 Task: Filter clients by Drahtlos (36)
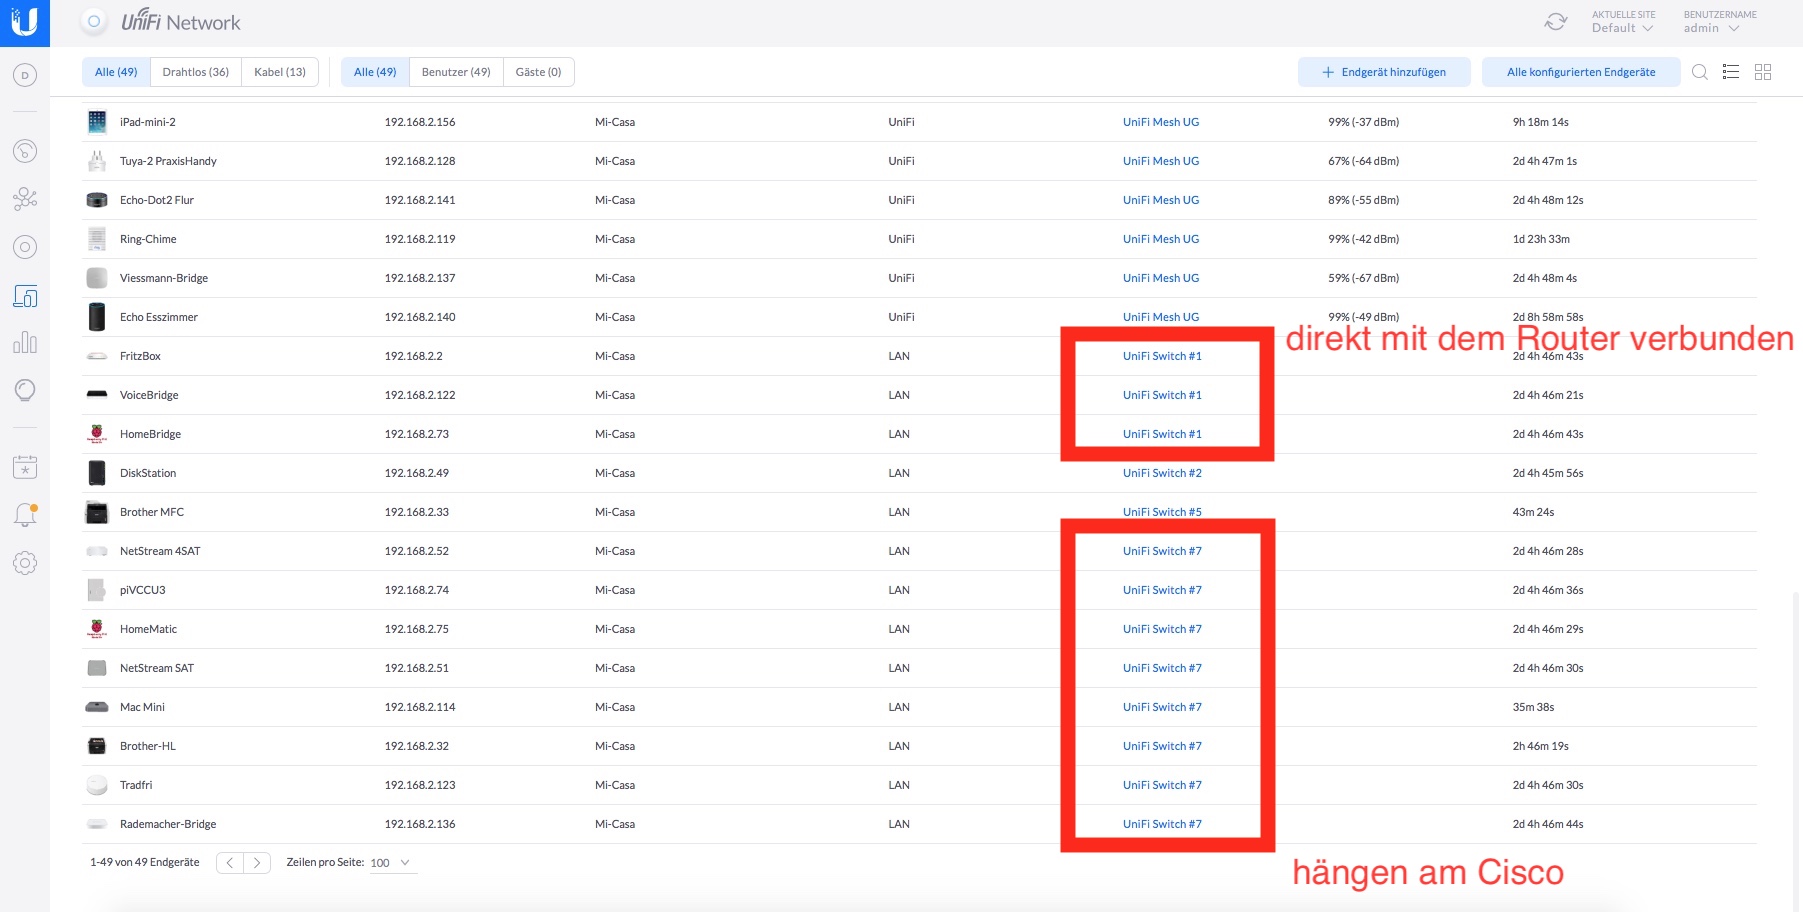point(195,72)
